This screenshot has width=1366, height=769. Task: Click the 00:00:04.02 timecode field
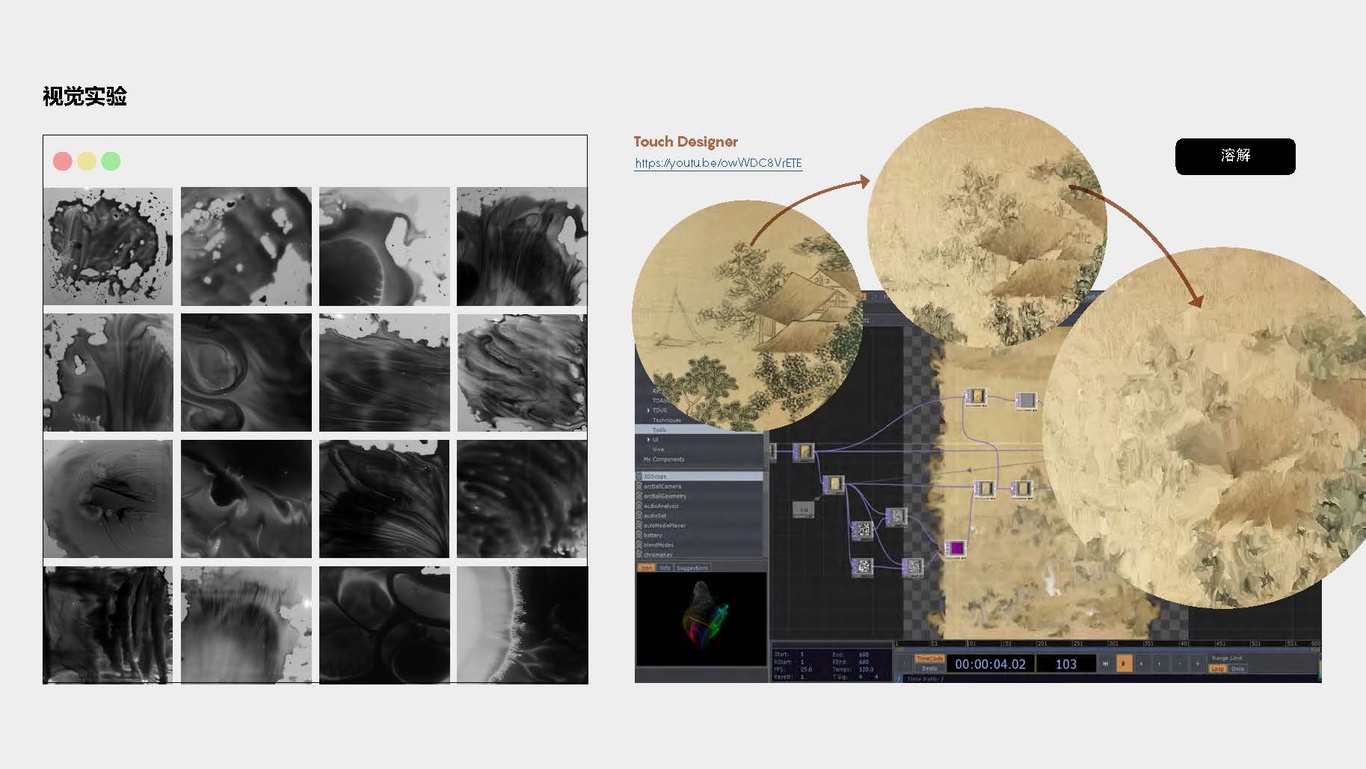pyautogui.click(x=990, y=664)
